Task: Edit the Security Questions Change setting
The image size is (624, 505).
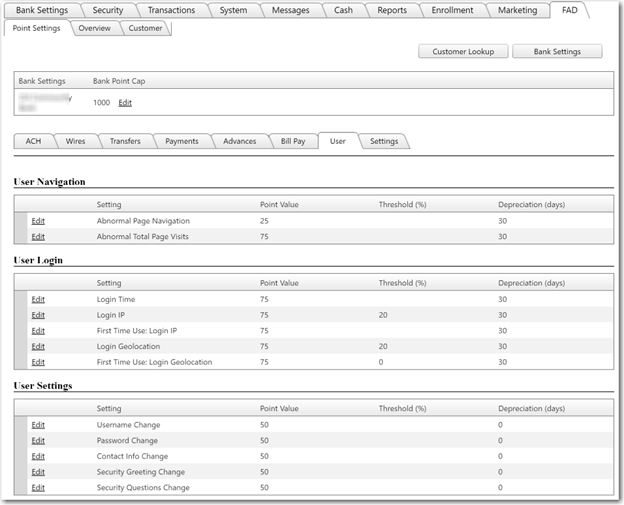Action: [38, 488]
